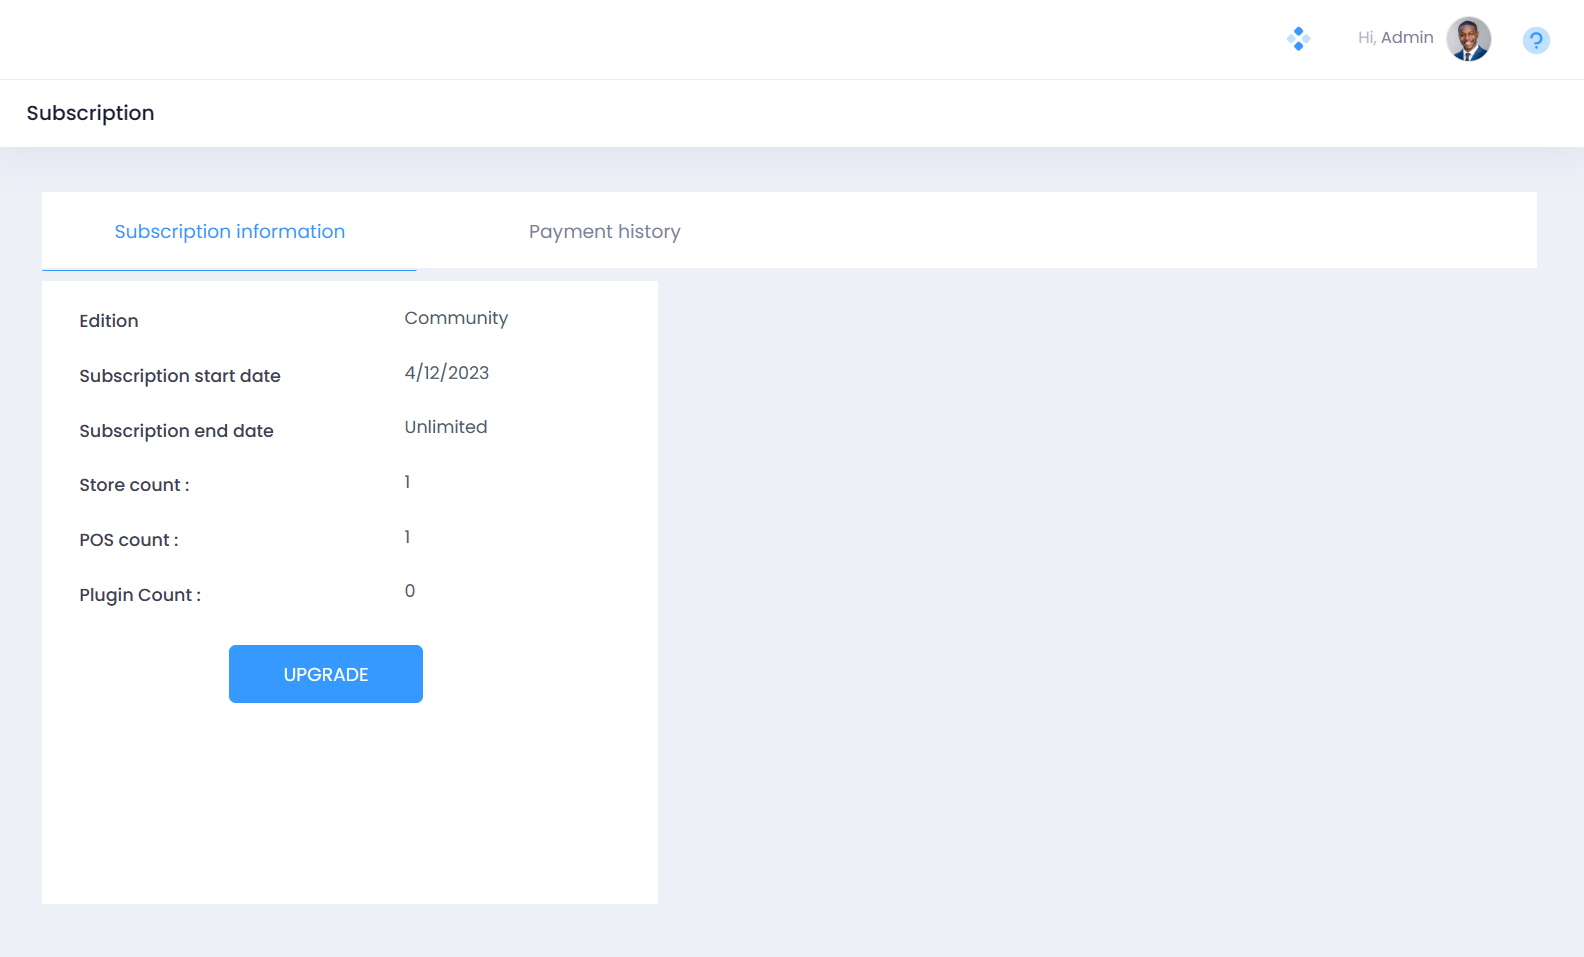
Task: Click the Admin profile avatar
Action: 1468,39
